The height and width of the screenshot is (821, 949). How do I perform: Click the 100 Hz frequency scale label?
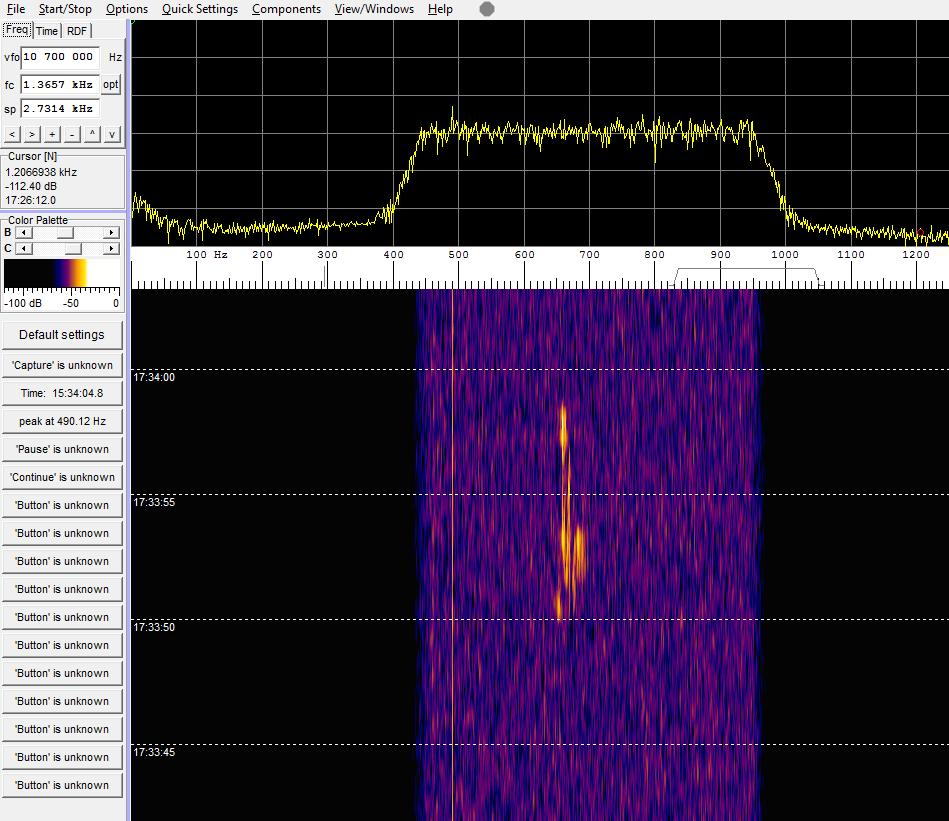(x=206, y=255)
